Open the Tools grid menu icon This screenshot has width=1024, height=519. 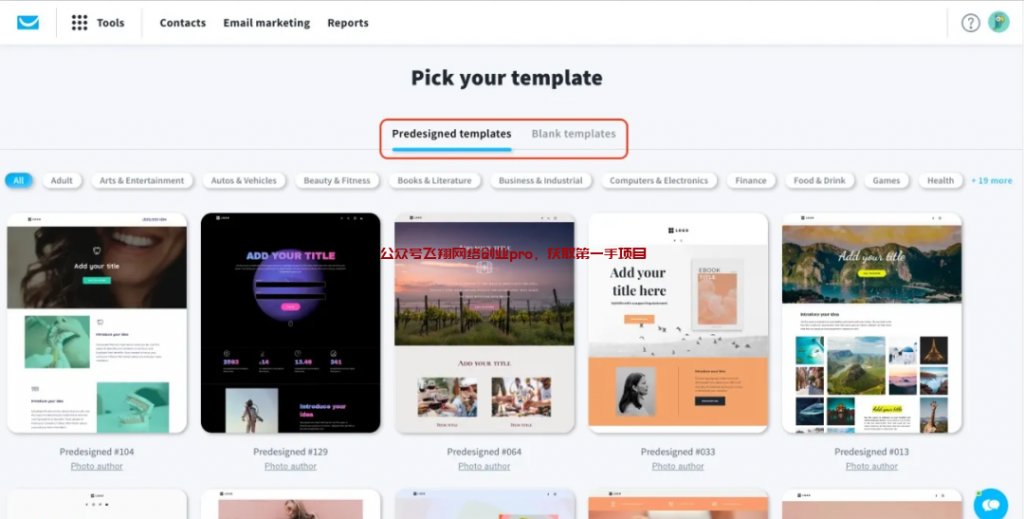click(x=79, y=23)
